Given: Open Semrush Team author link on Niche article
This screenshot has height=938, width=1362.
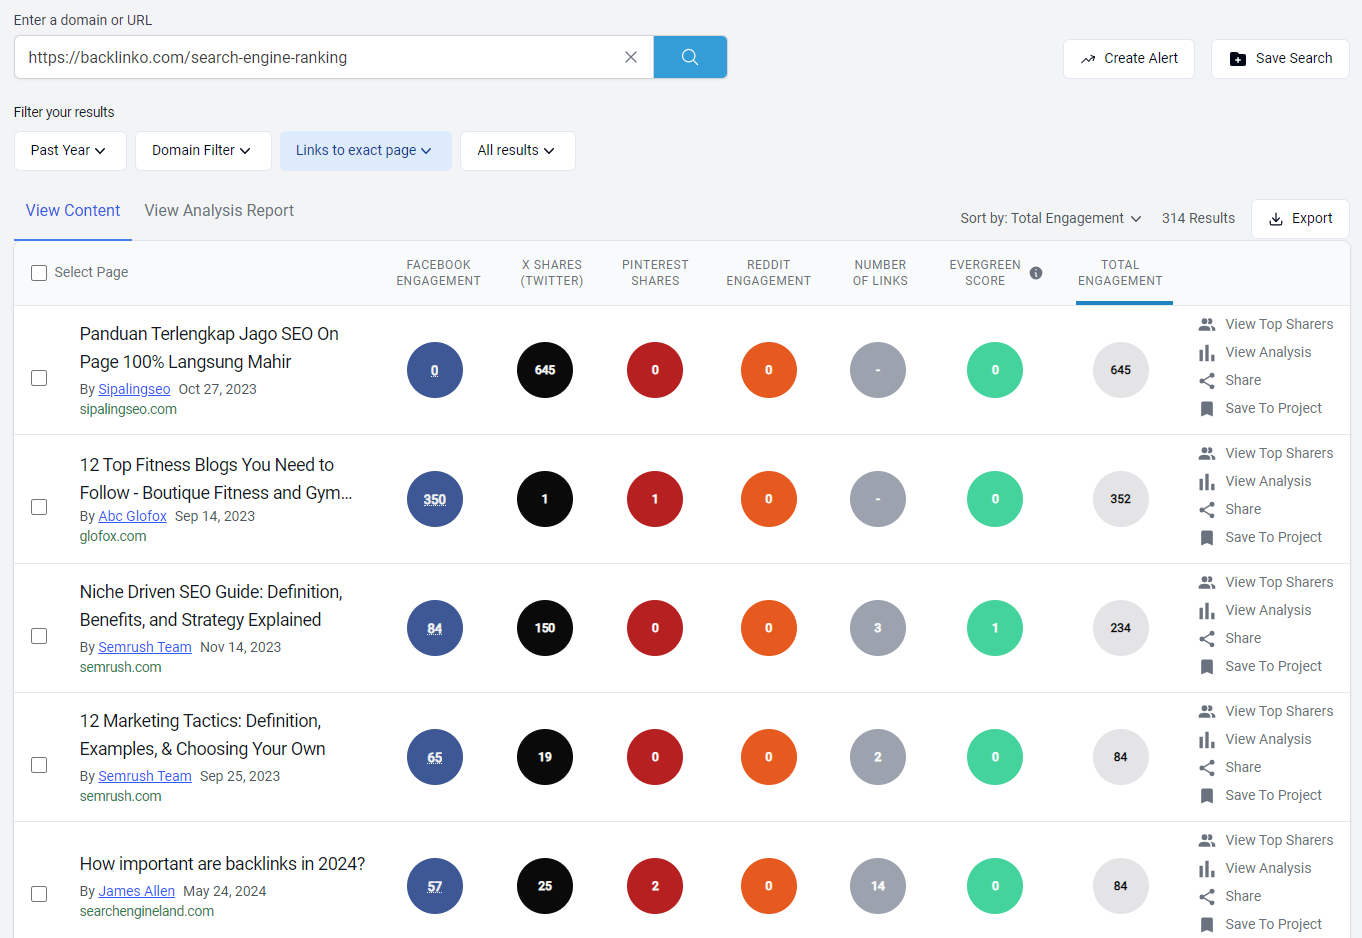Looking at the screenshot, I should tap(145, 647).
